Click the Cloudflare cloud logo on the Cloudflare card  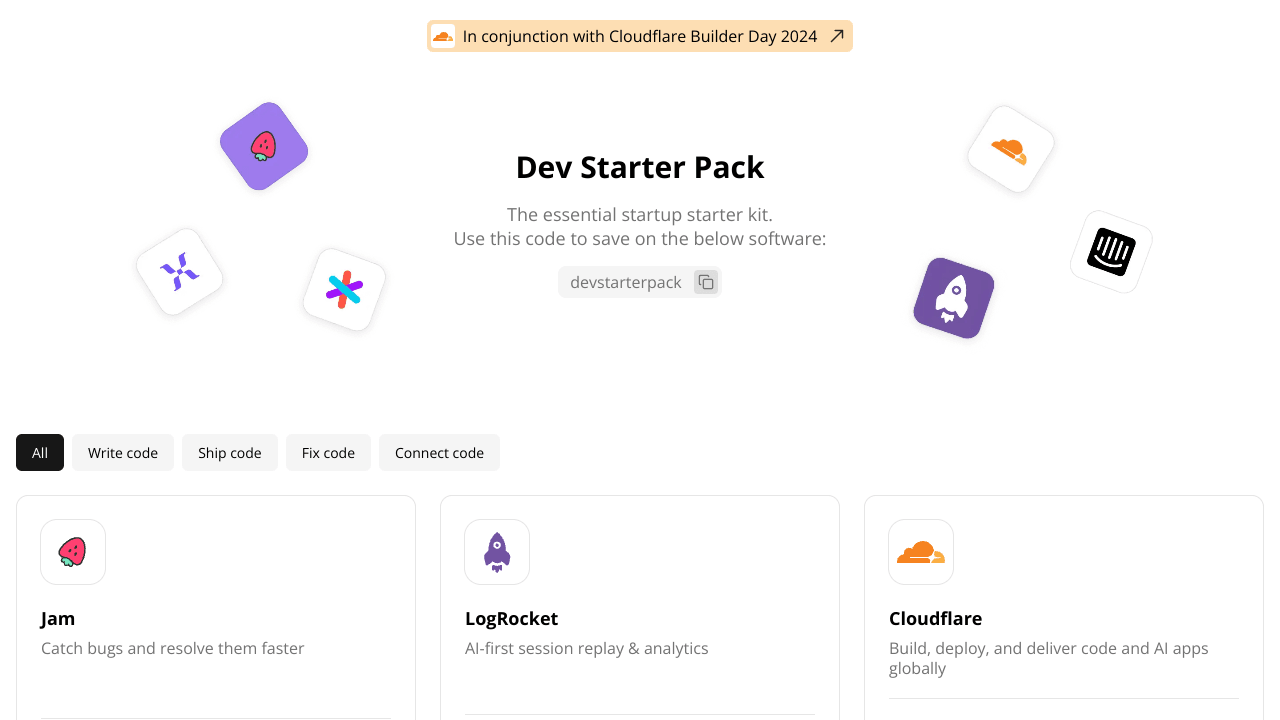pyautogui.click(x=921, y=551)
